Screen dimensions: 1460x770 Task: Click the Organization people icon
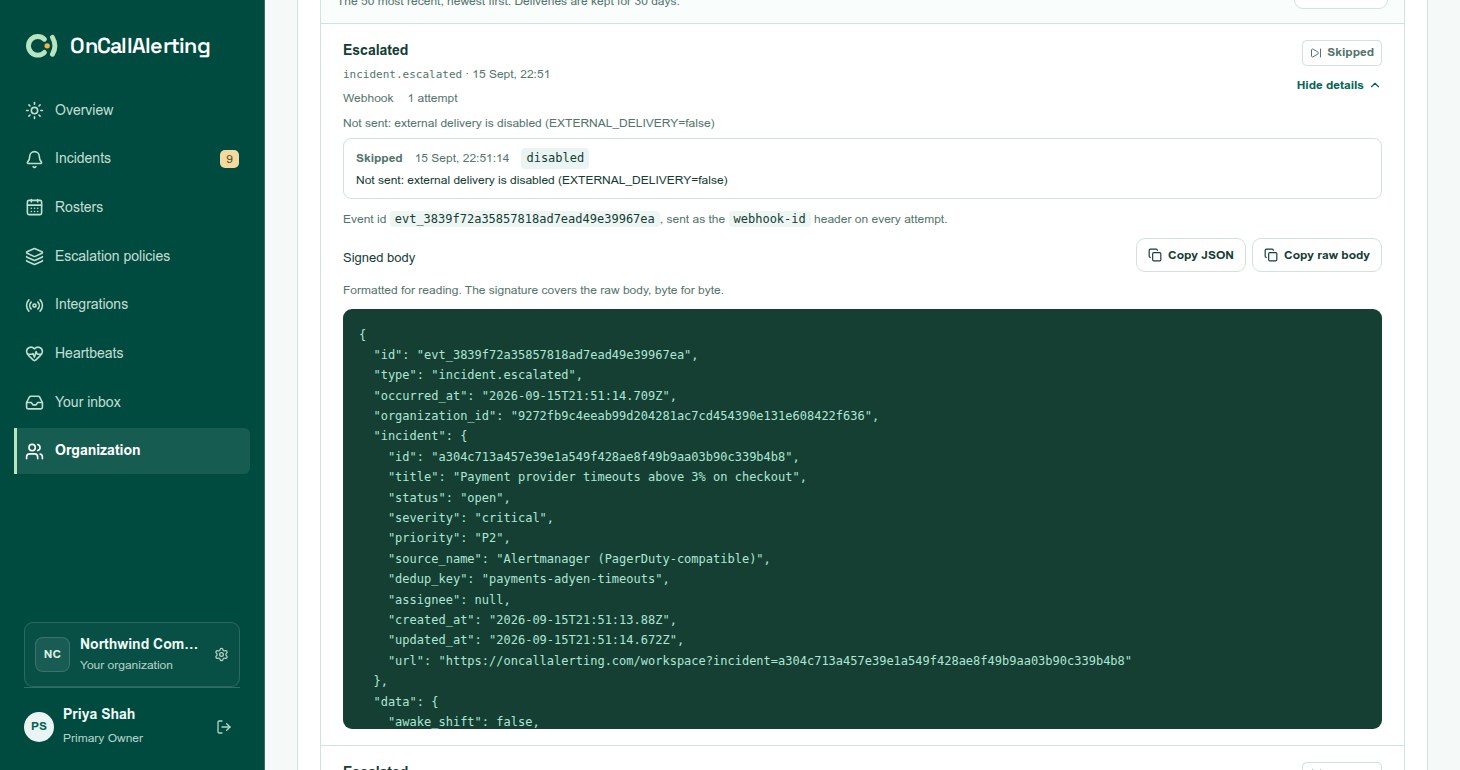pyautogui.click(x=35, y=450)
